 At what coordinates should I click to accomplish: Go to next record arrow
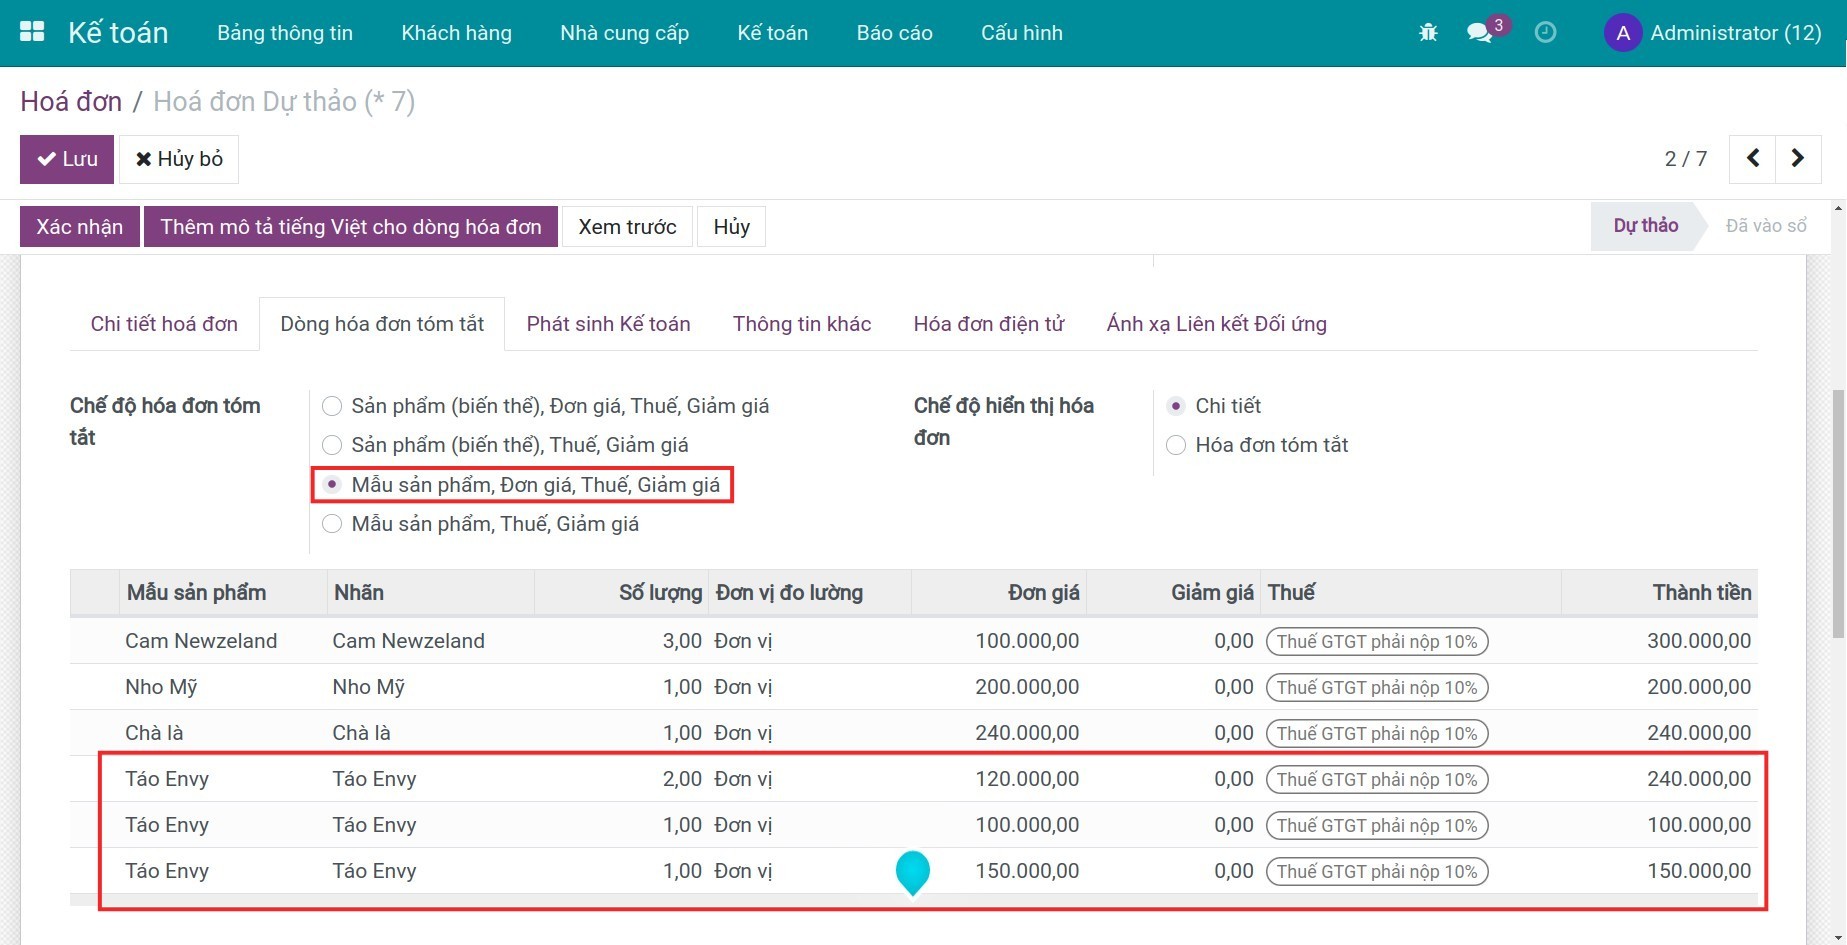pyautogui.click(x=1797, y=158)
